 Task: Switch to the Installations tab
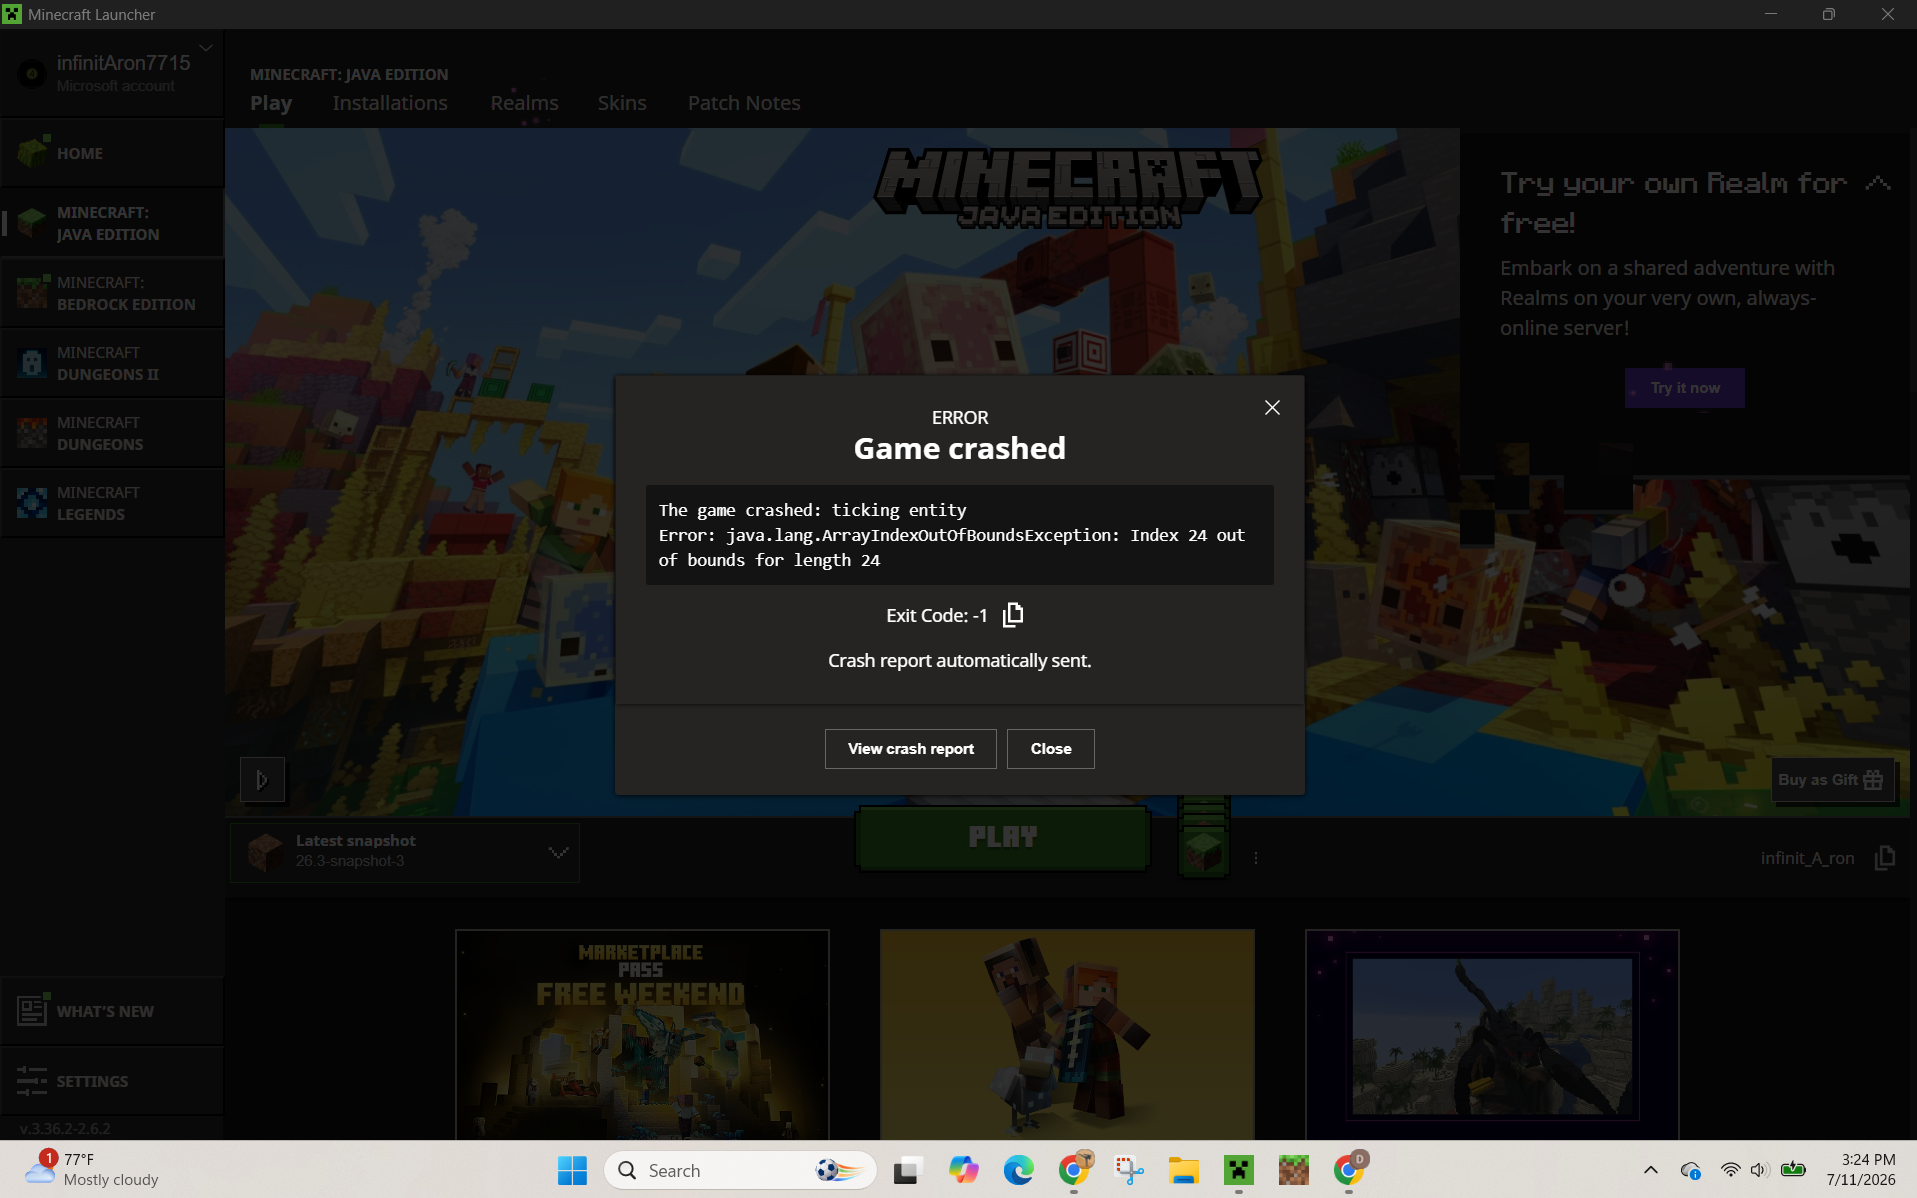pos(390,103)
